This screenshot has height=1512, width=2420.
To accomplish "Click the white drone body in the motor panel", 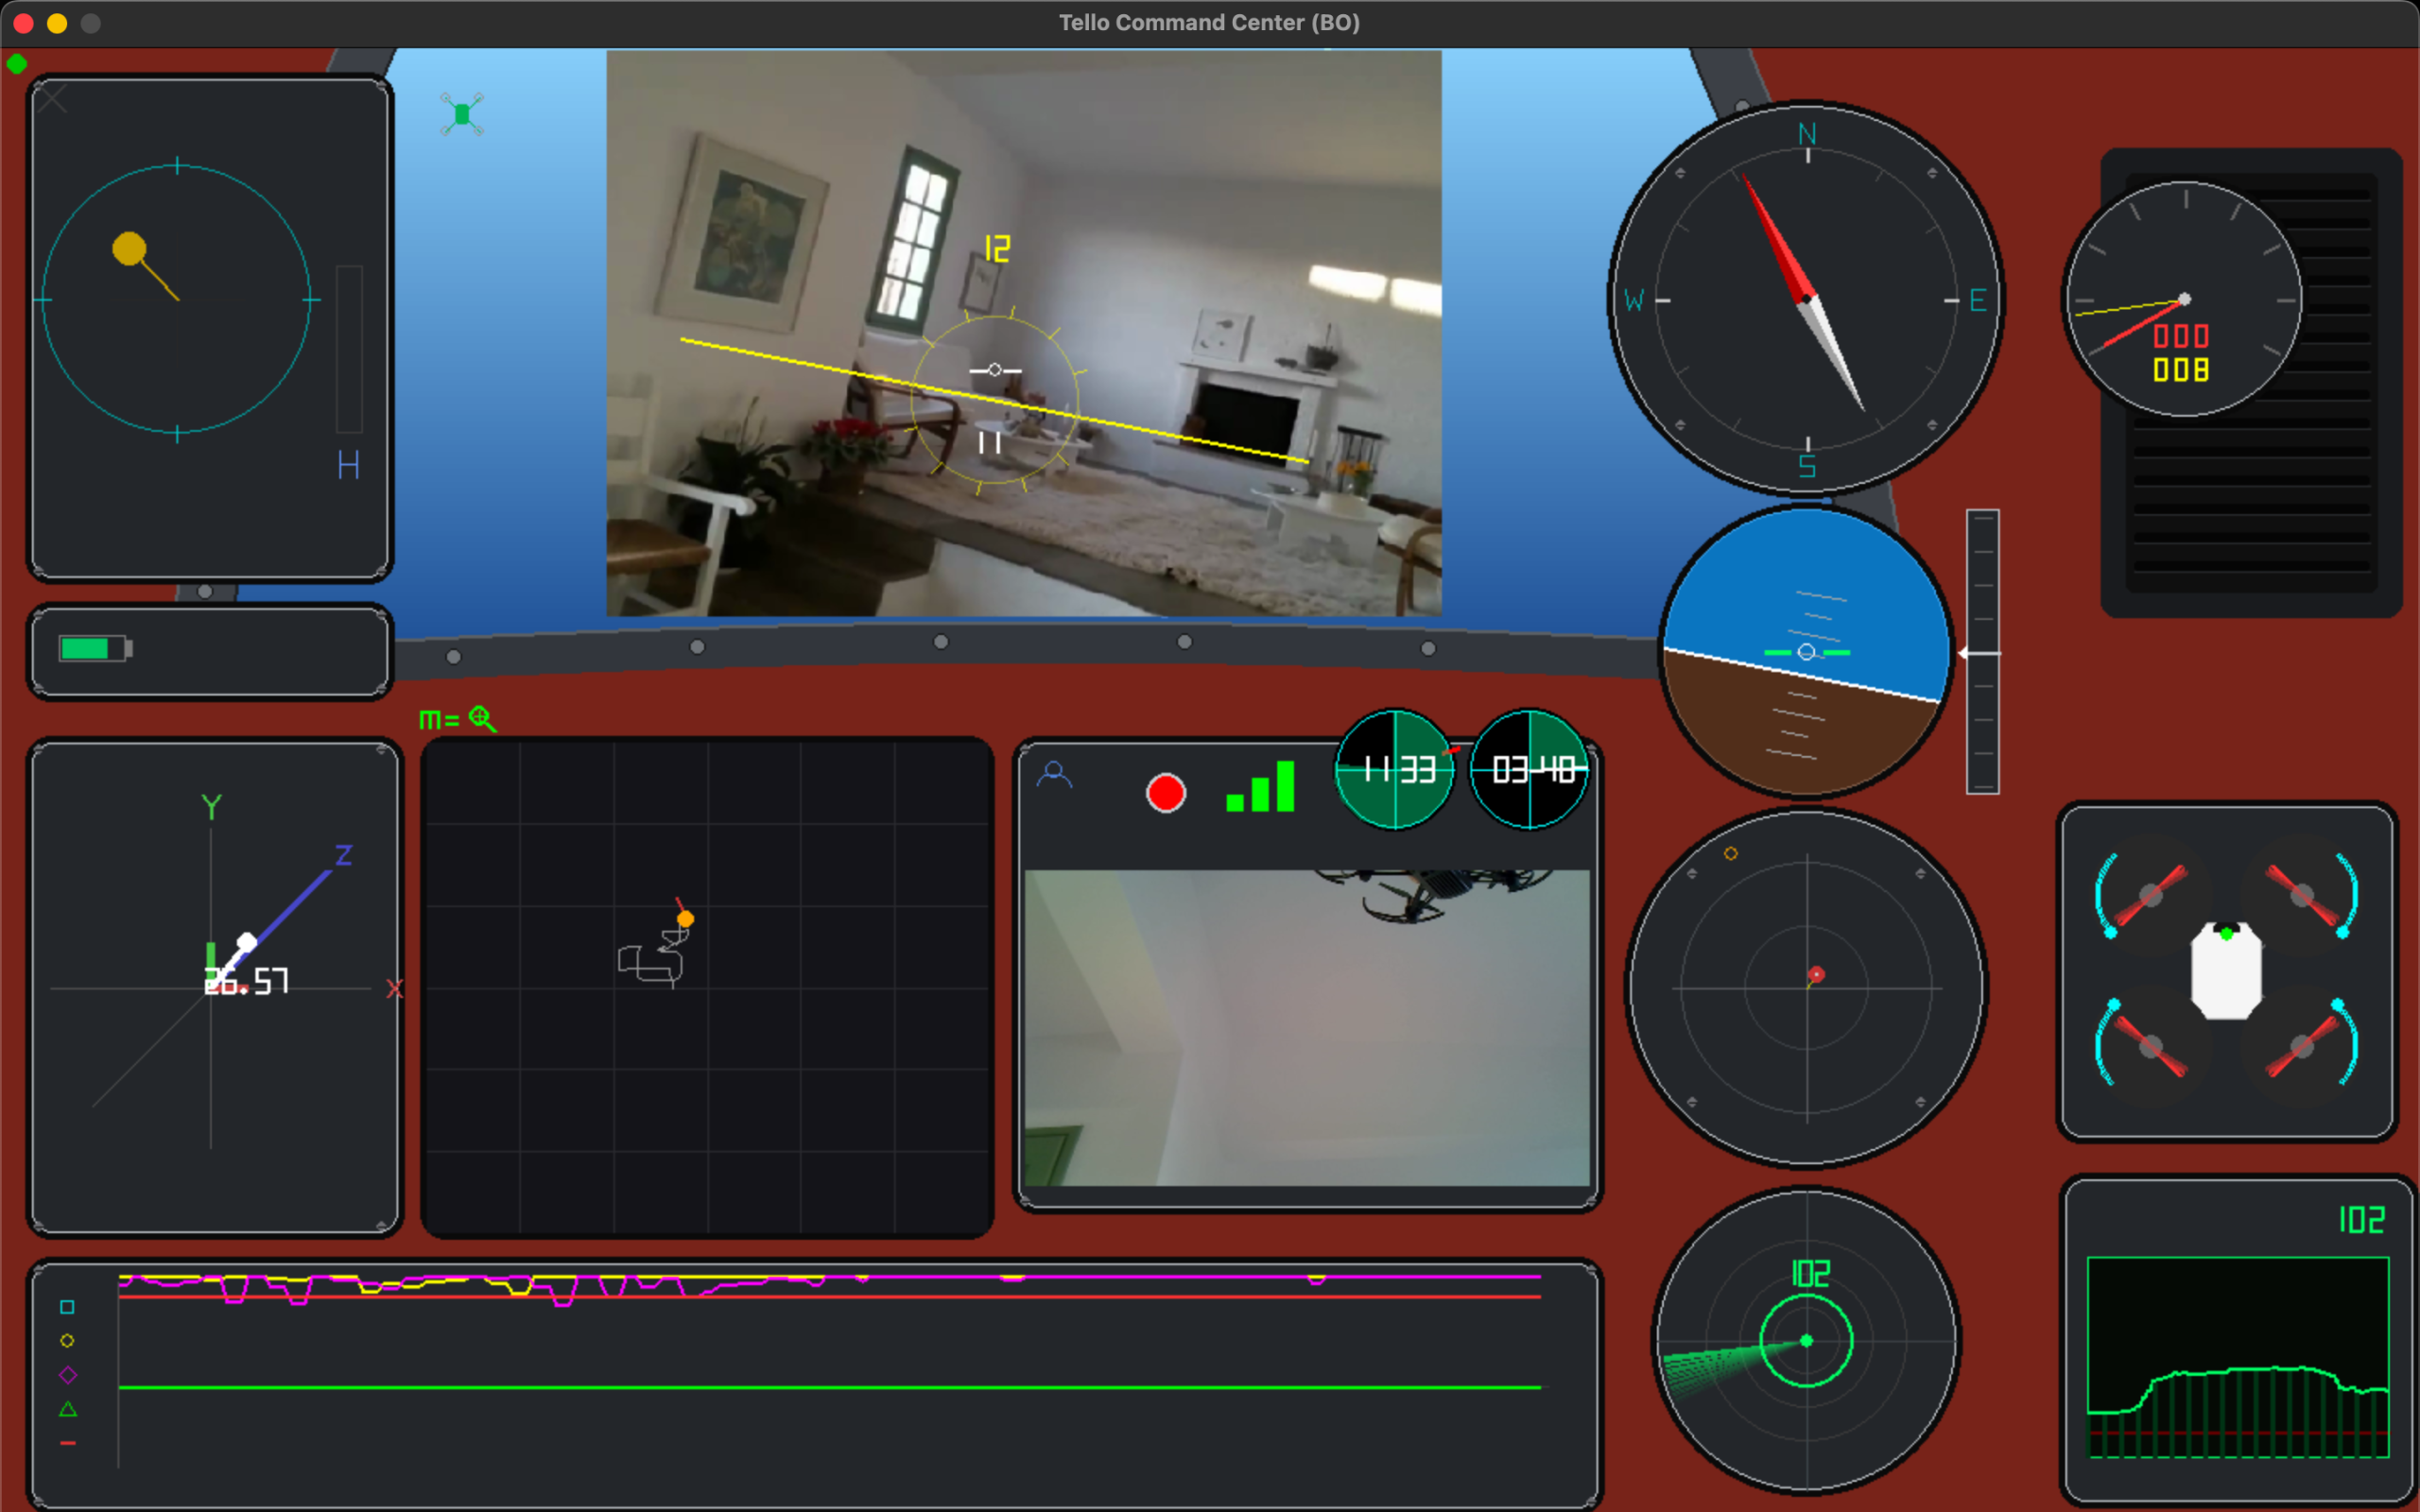I will (x=2226, y=972).
